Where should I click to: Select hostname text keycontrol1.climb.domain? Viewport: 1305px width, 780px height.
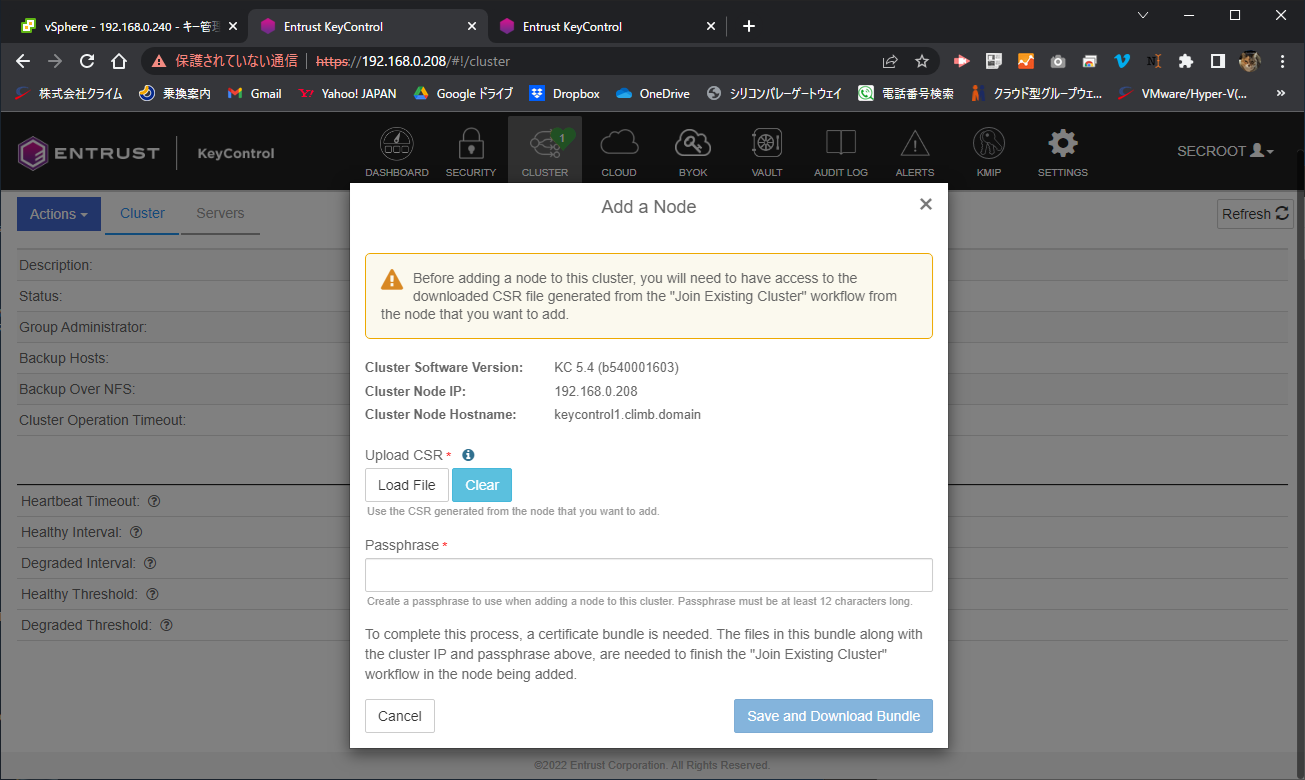pyautogui.click(x=627, y=414)
